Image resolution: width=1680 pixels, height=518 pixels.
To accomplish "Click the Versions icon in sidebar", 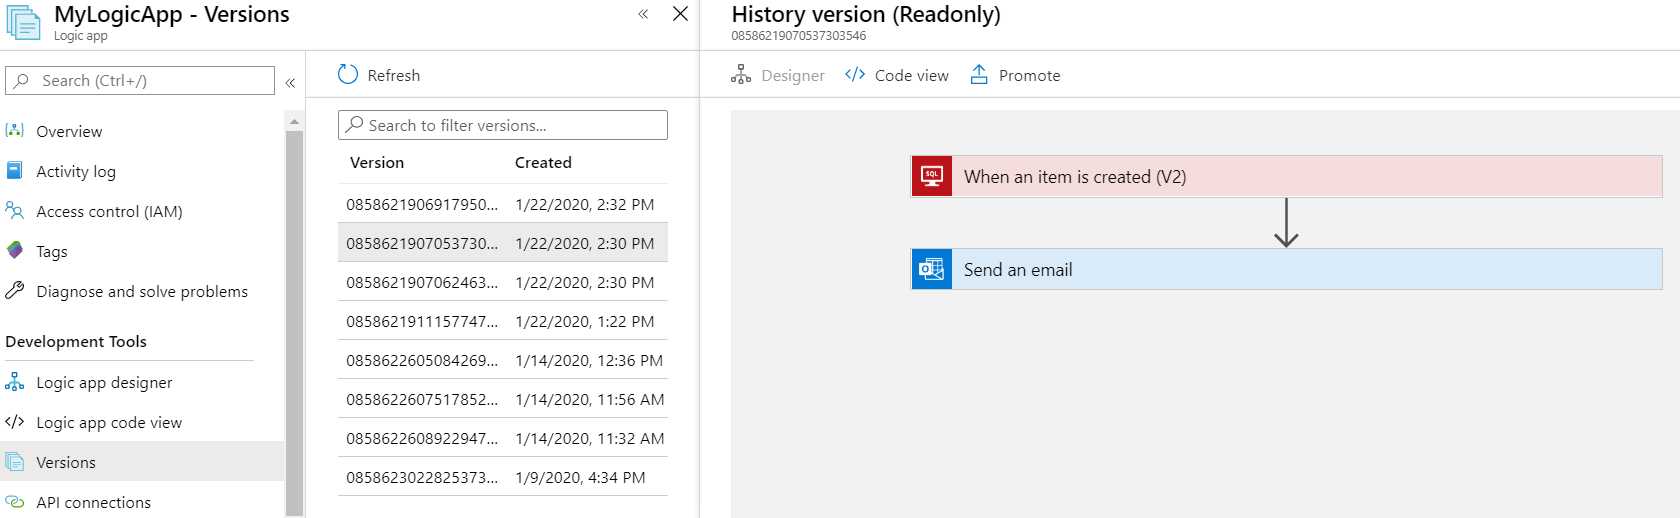I will 15,462.
